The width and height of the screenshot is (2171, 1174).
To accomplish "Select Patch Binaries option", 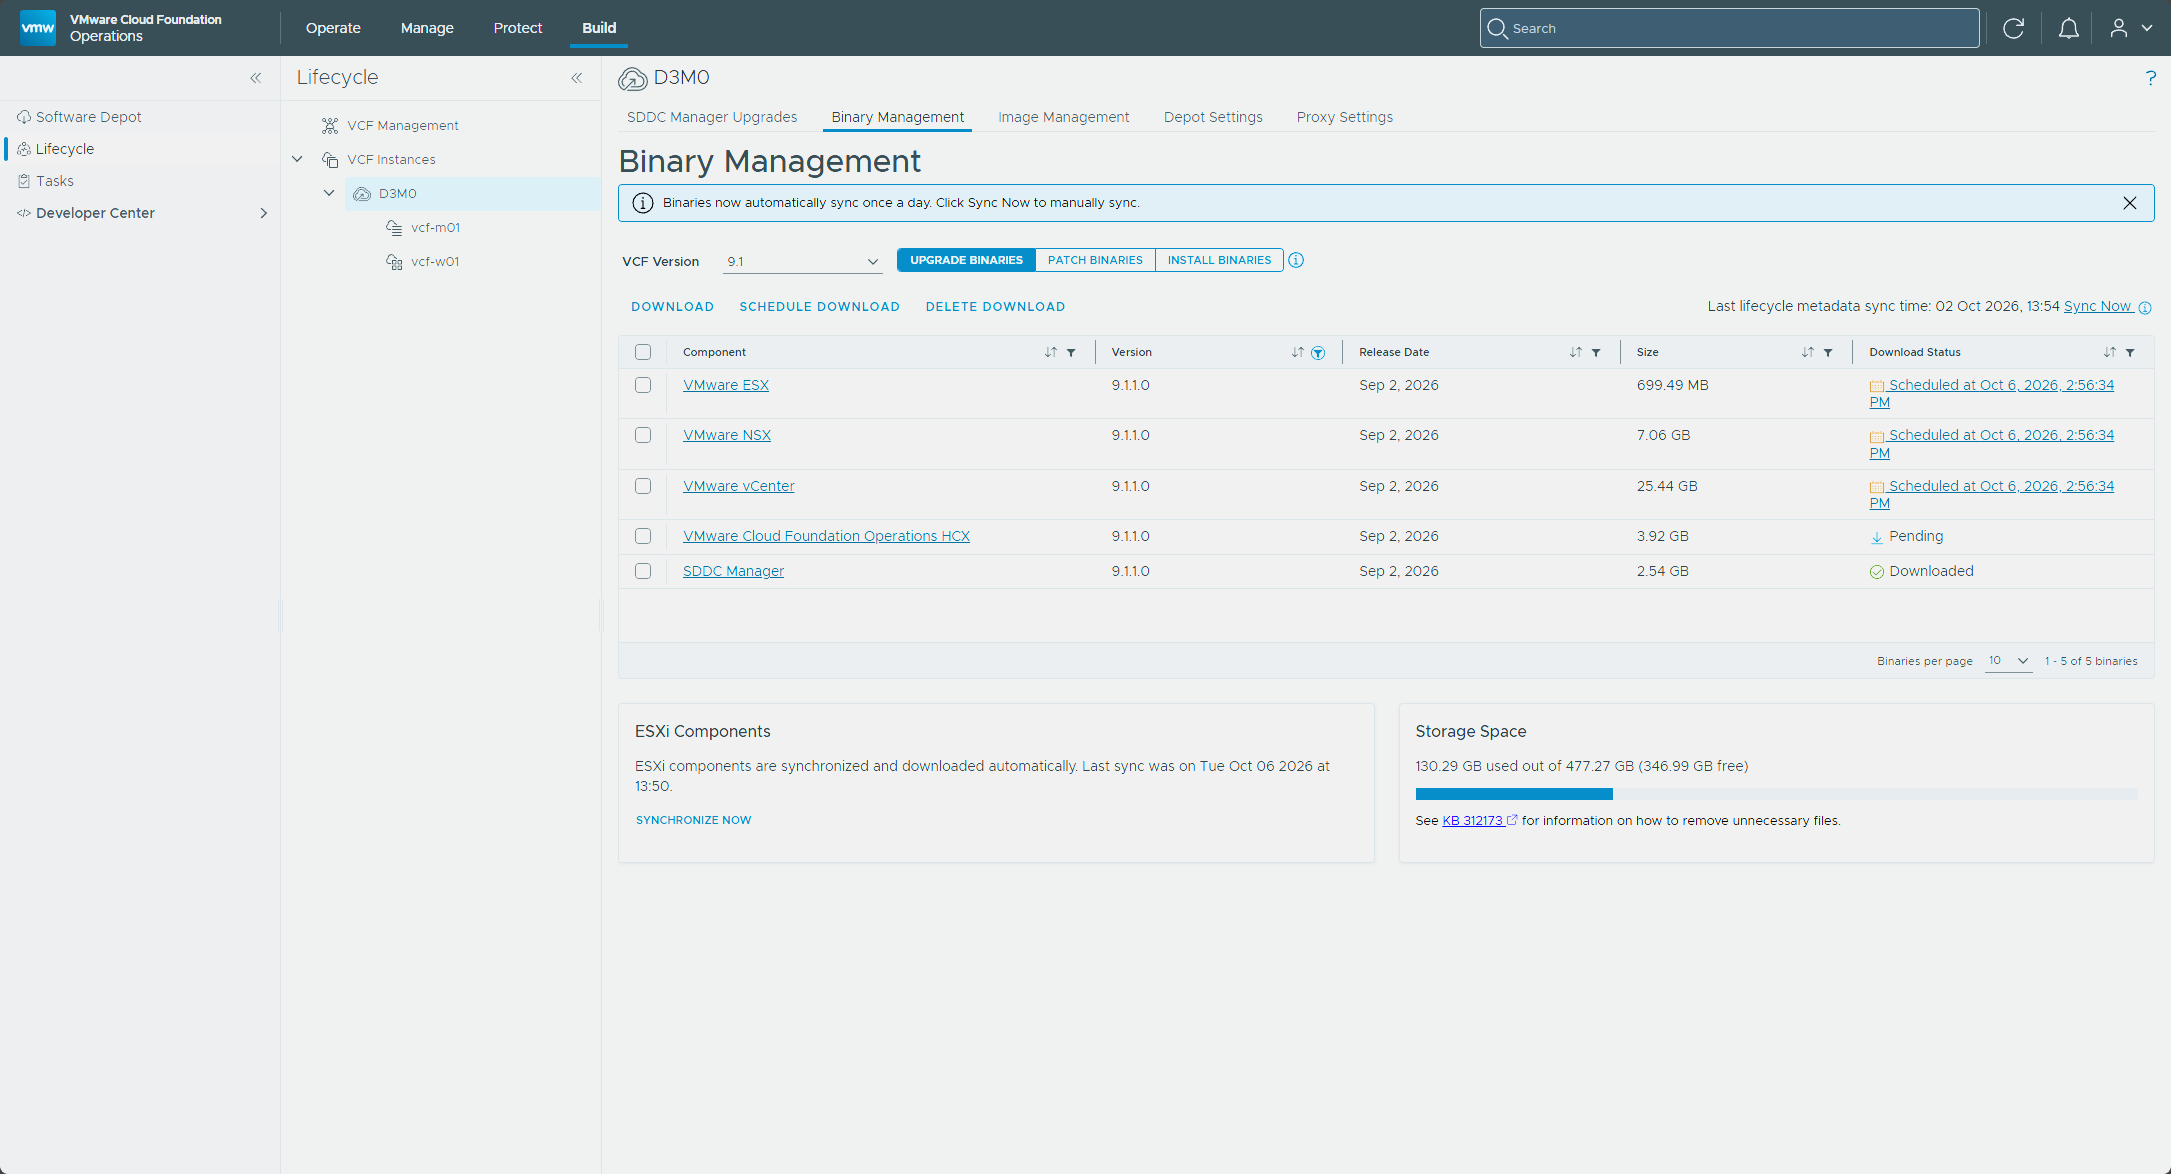I will (1095, 260).
